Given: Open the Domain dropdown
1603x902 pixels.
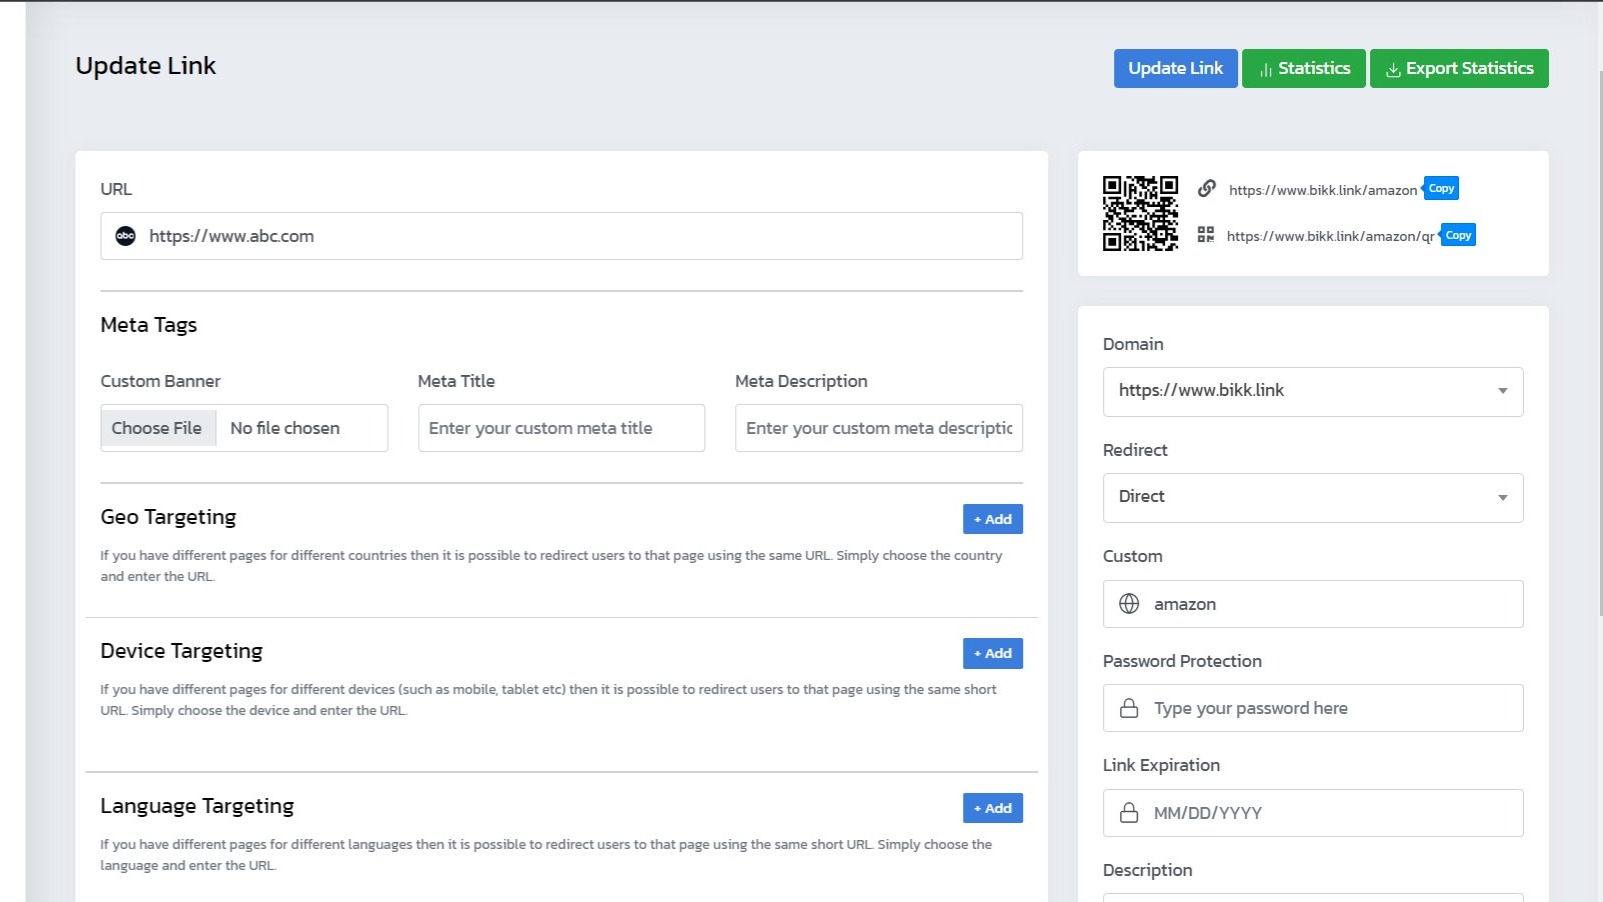Looking at the screenshot, I should 1313,391.
